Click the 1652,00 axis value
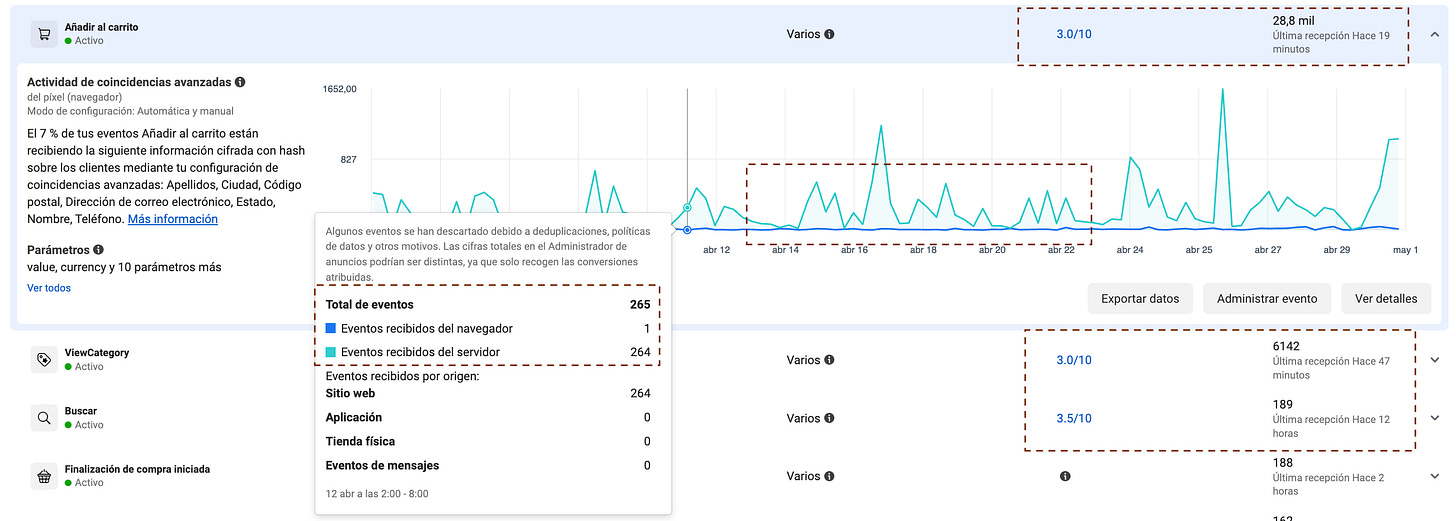 [340, 89]
